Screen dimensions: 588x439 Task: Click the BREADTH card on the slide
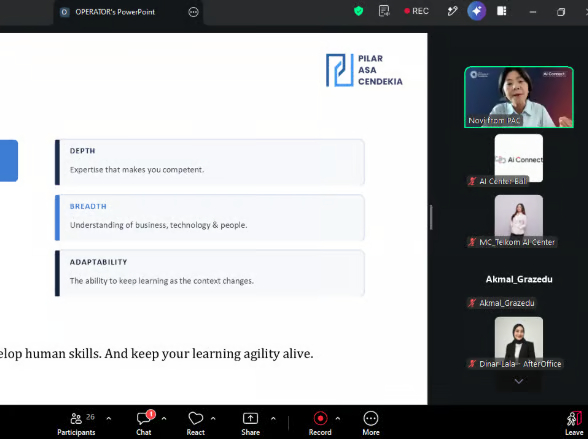[x=210, y=217]
